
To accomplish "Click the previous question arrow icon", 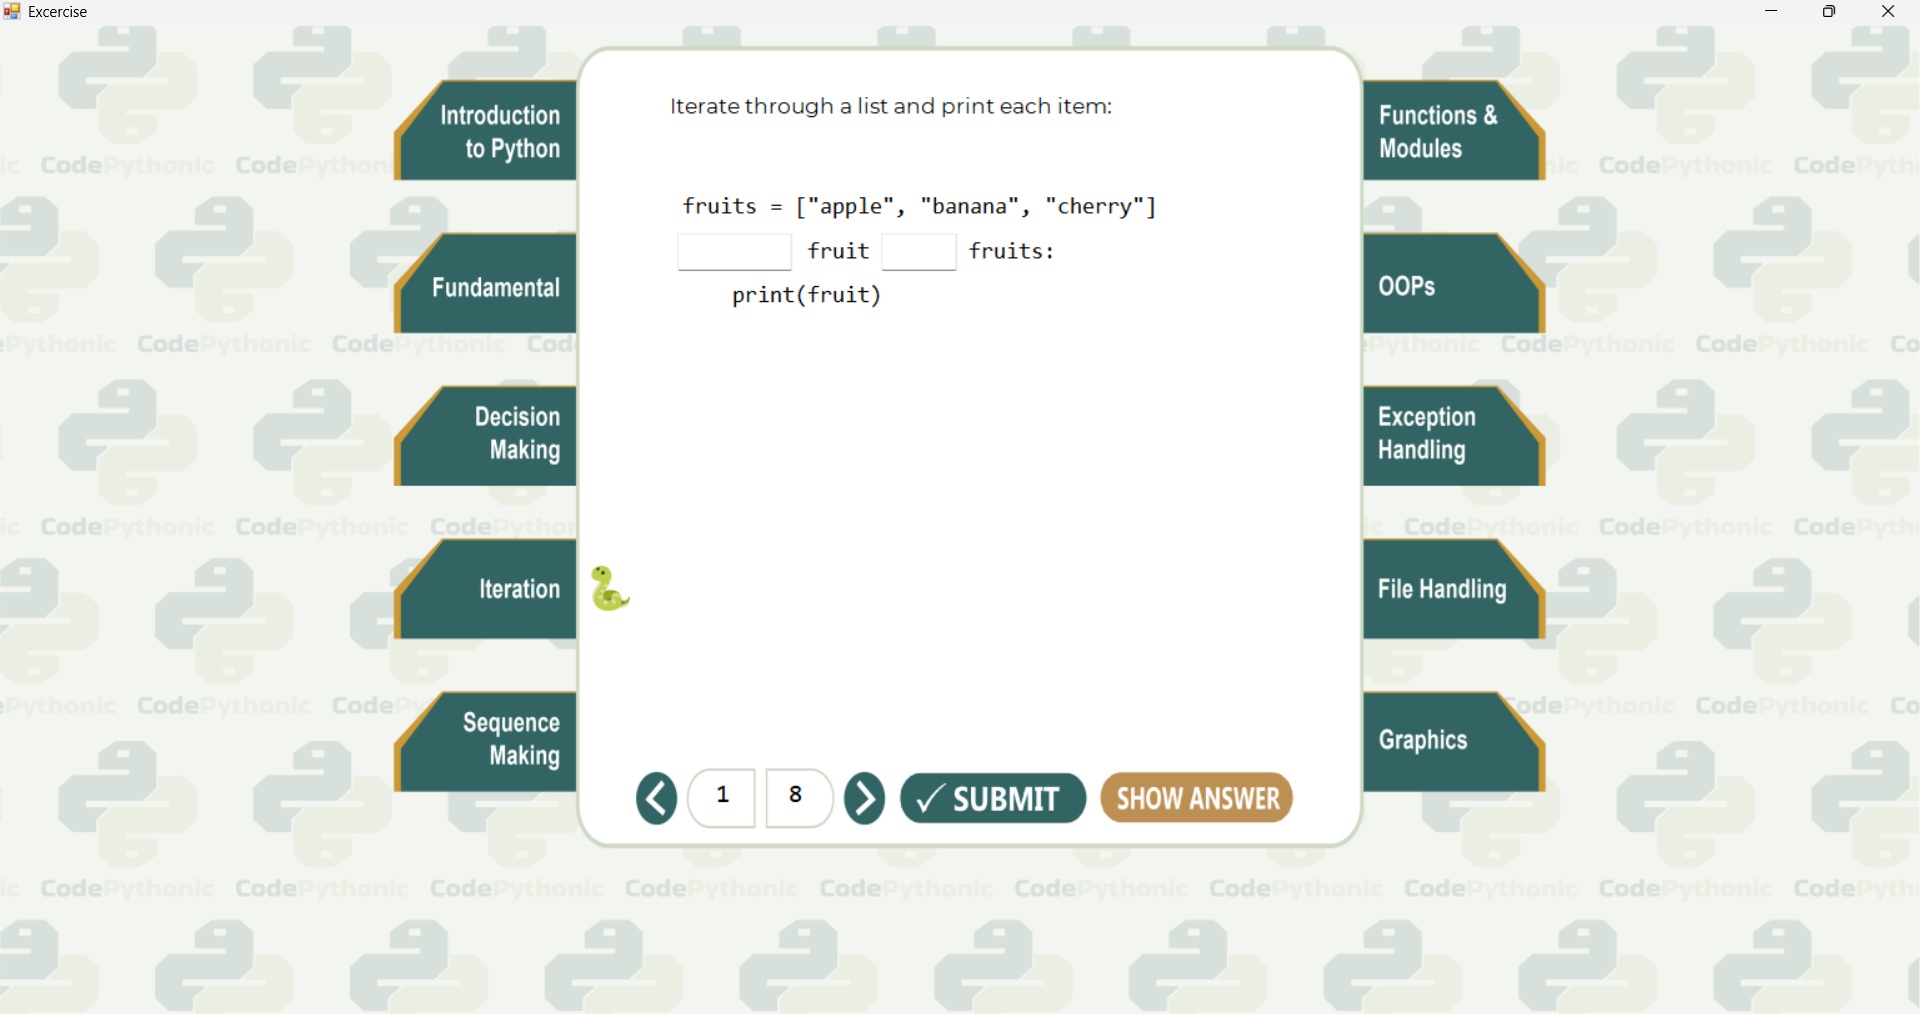I will point(656,798).
